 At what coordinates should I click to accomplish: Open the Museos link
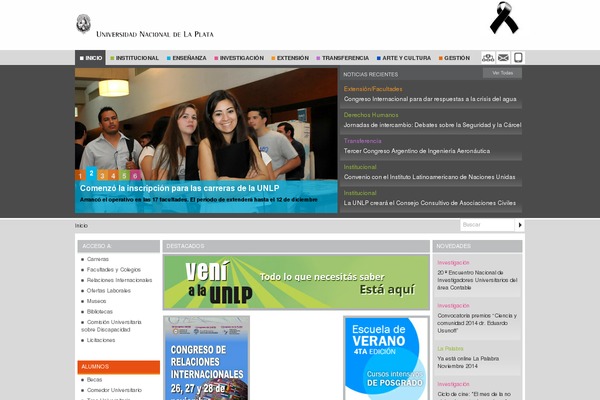(x=96, y=301)
